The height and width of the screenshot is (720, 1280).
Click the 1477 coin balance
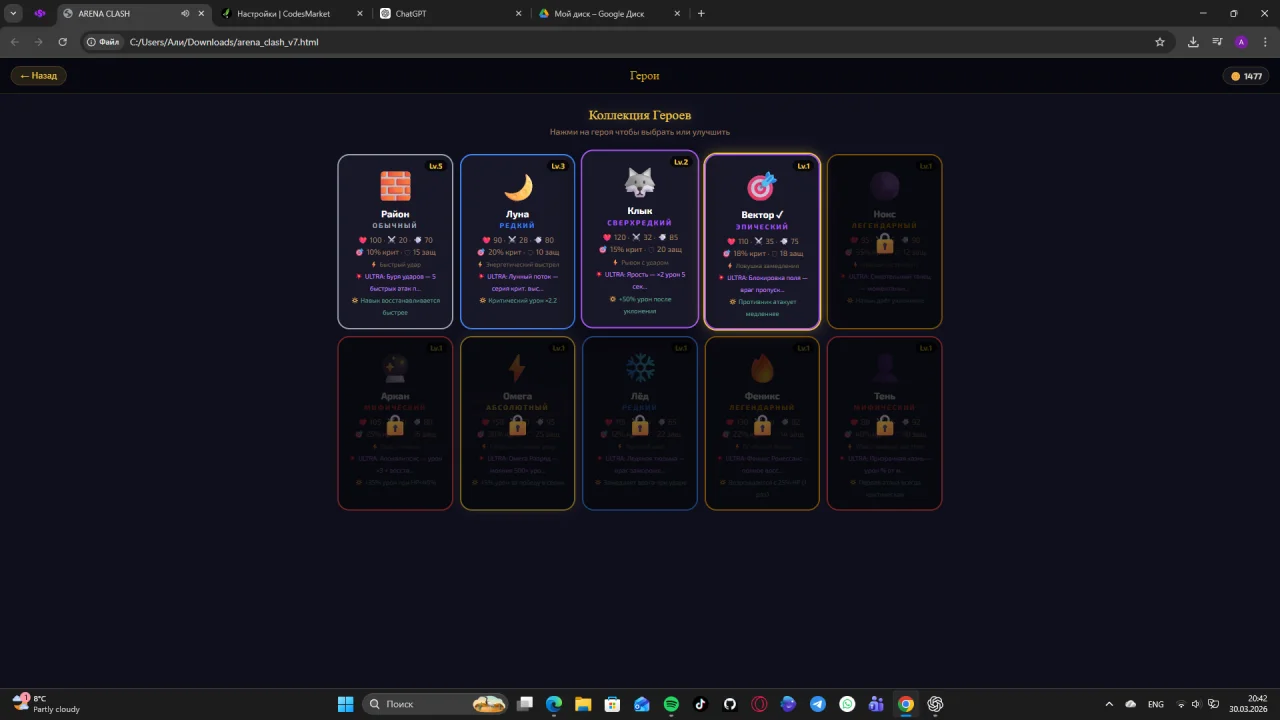1246,76
